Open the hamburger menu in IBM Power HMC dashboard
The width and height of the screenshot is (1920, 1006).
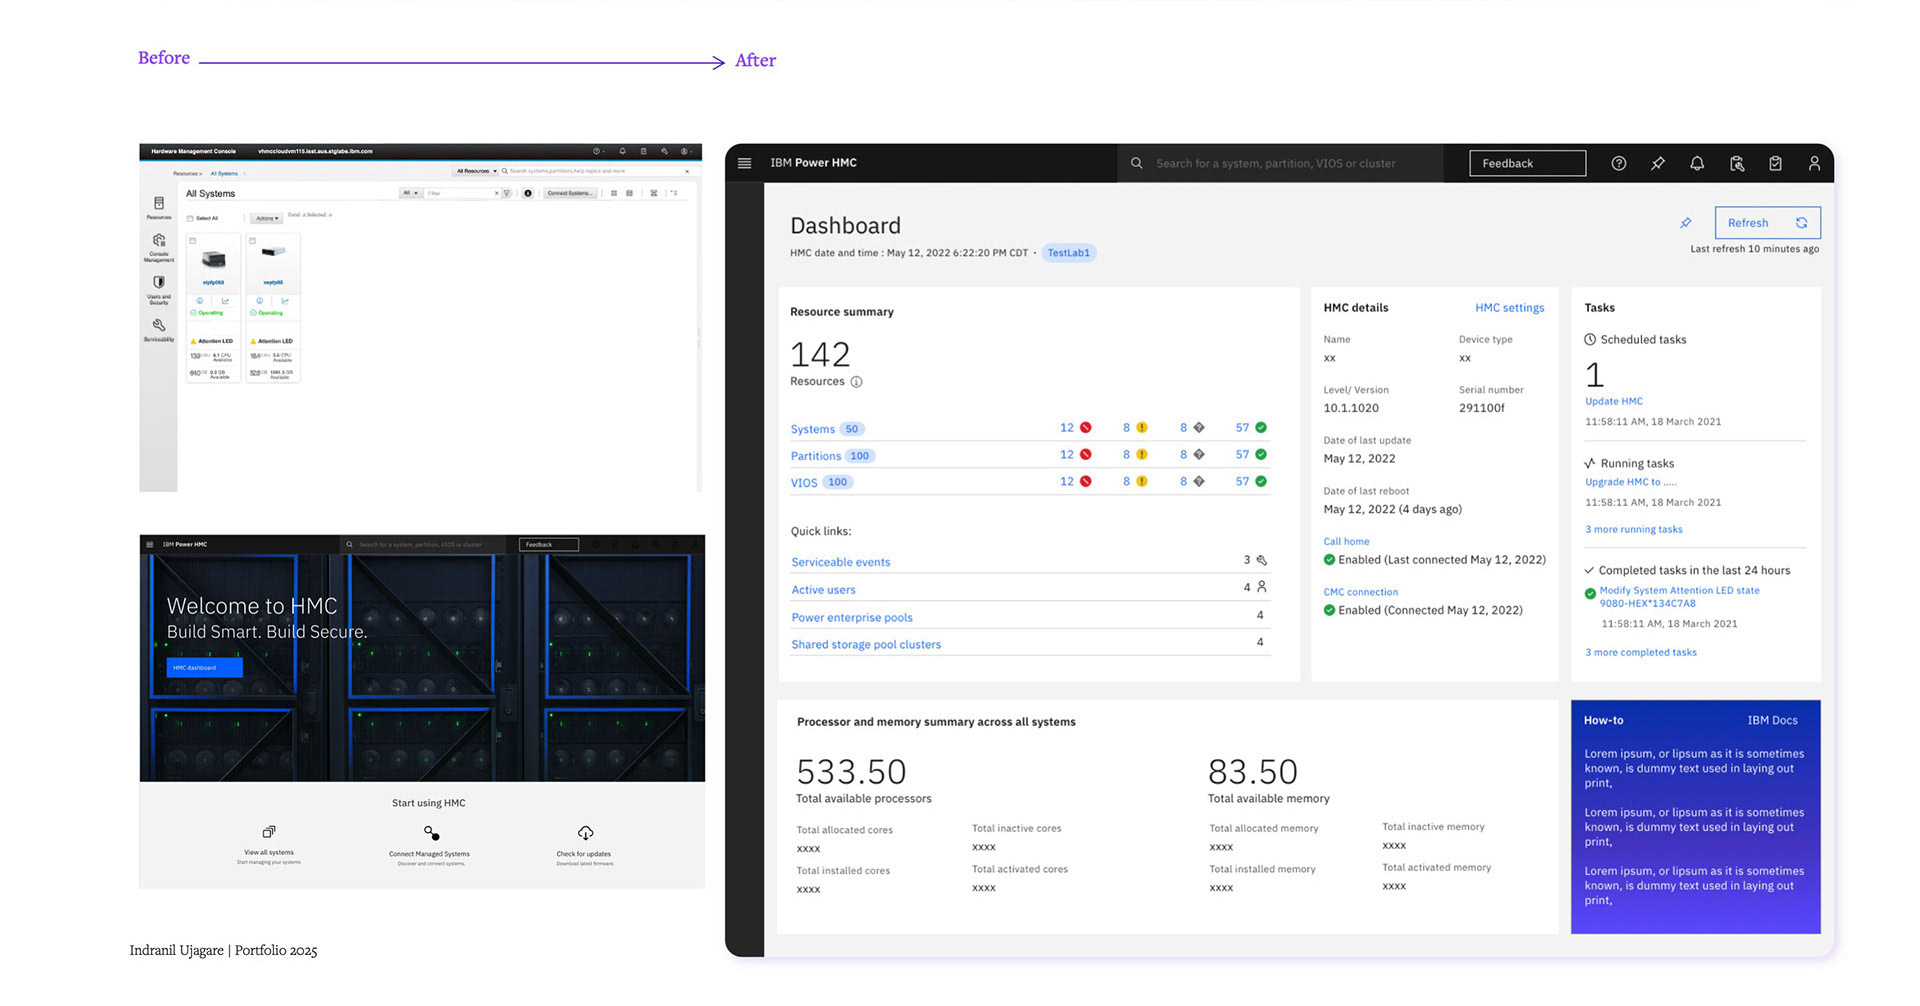pyautogui.click(x=744, y=163)
